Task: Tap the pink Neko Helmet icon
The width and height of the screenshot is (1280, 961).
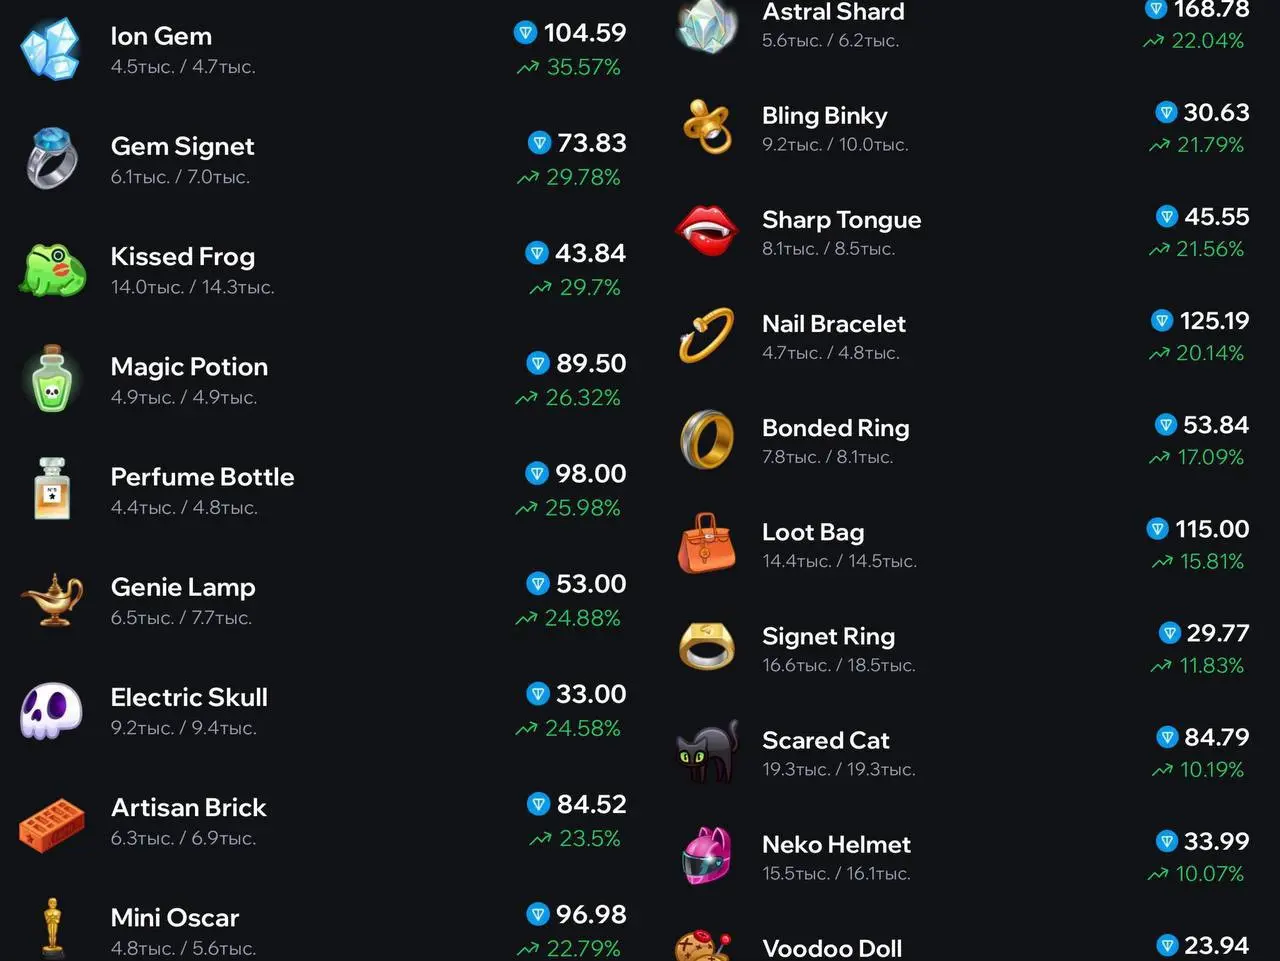Action: 707,856
